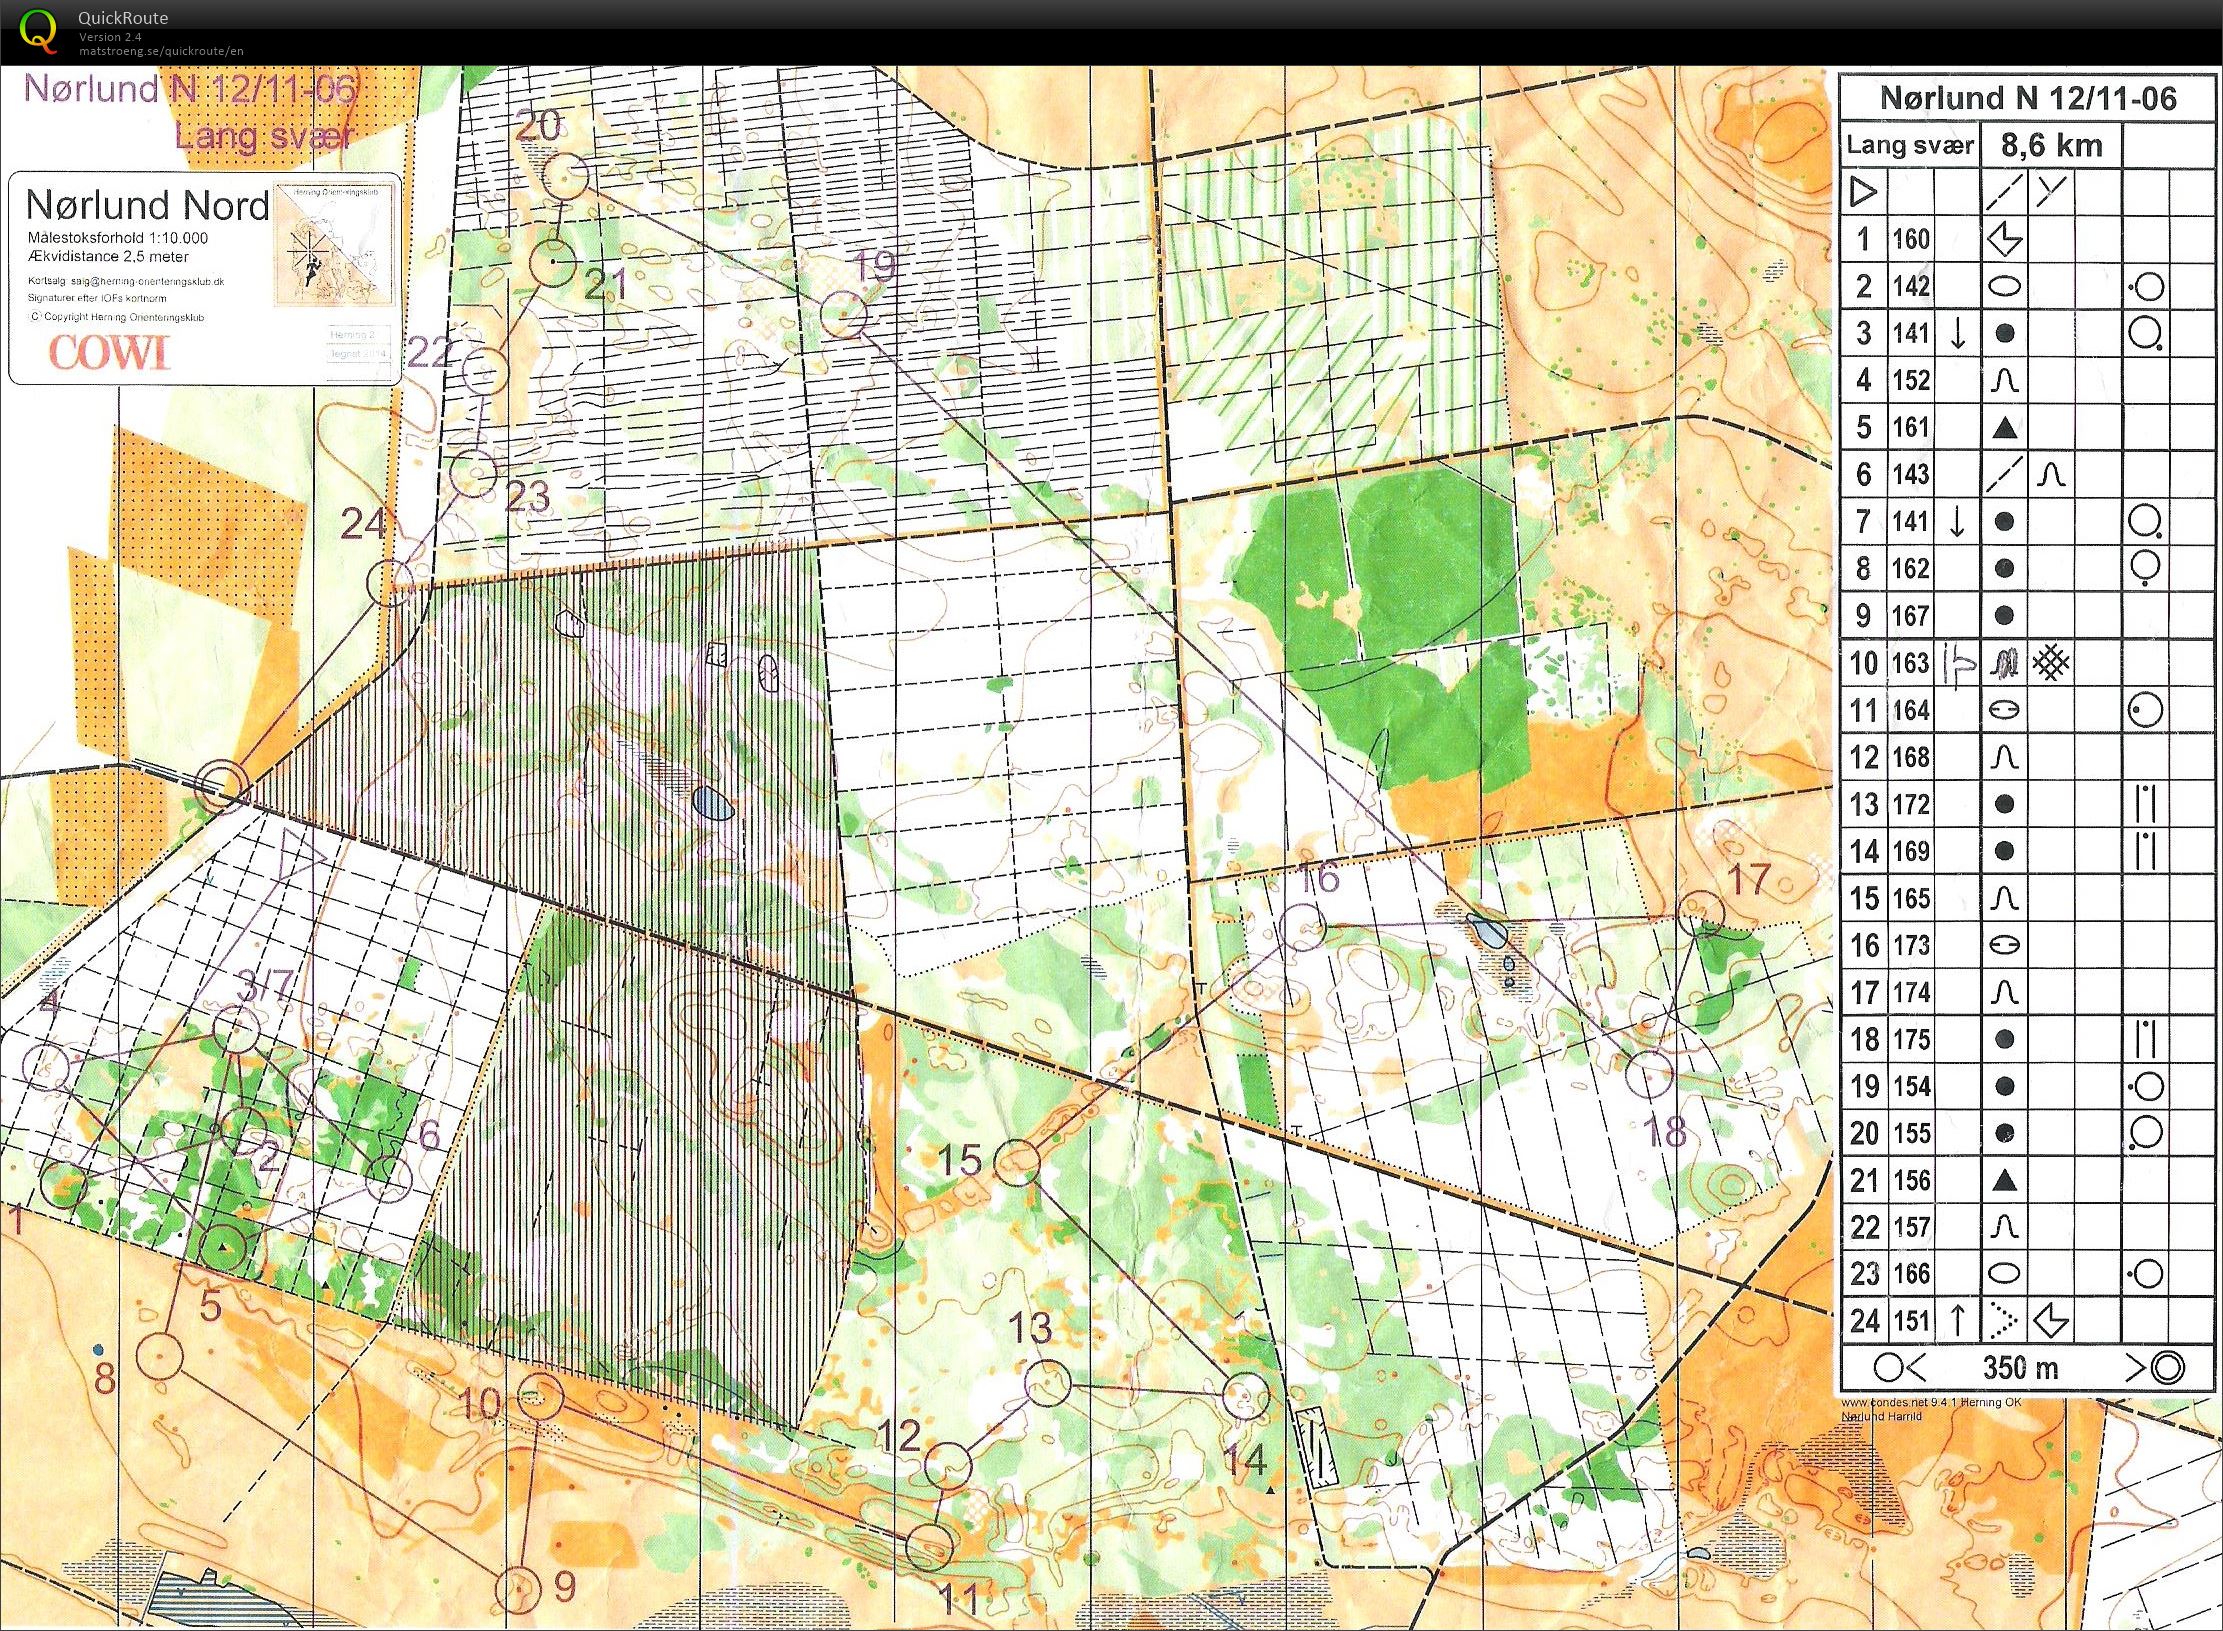Click the finish double circle on the map

(x=222, y=786)
